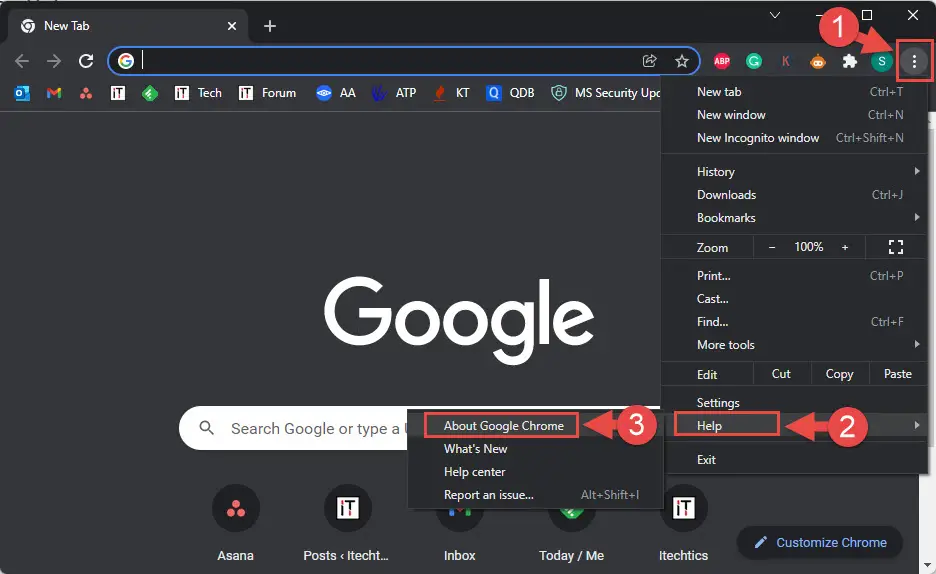Screen dimensions: 936x574
Task: Decrease zoom with the minus button
Action: 772,247
